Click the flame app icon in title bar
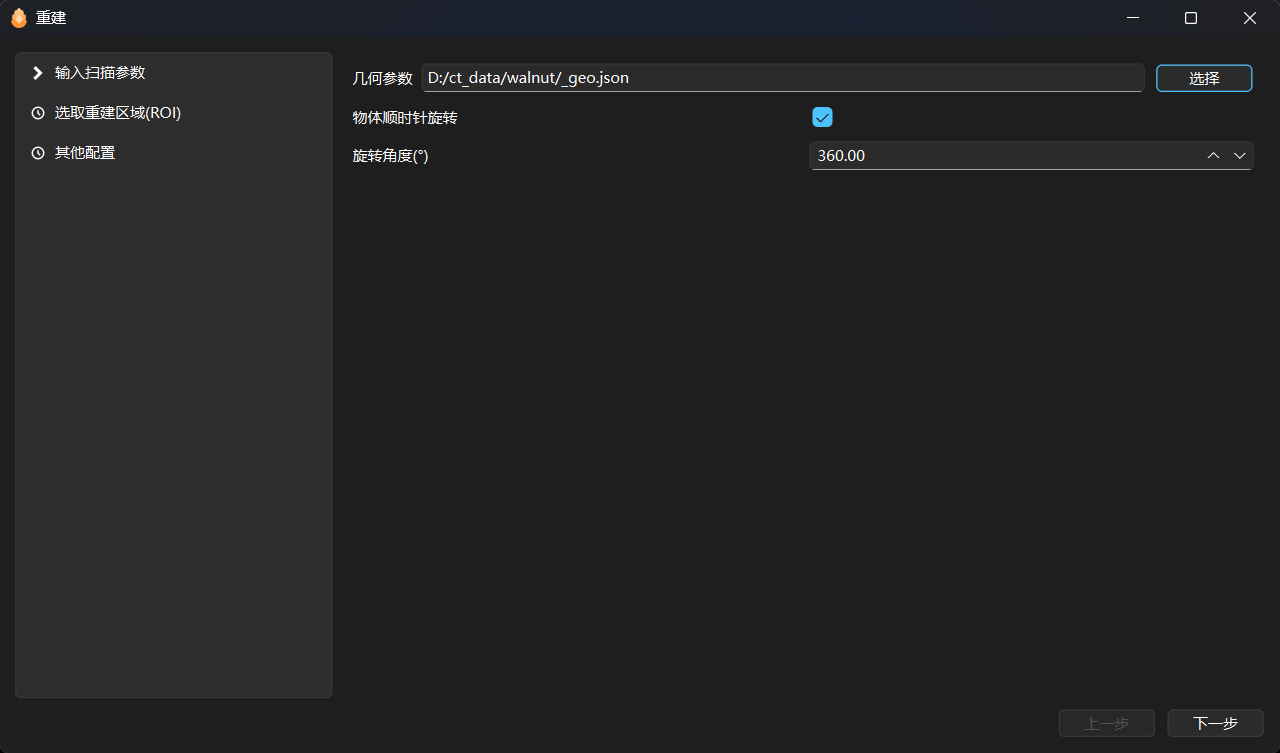Image resolution: width=1280 pixels, height=753 pixels. tap(18, 18)
